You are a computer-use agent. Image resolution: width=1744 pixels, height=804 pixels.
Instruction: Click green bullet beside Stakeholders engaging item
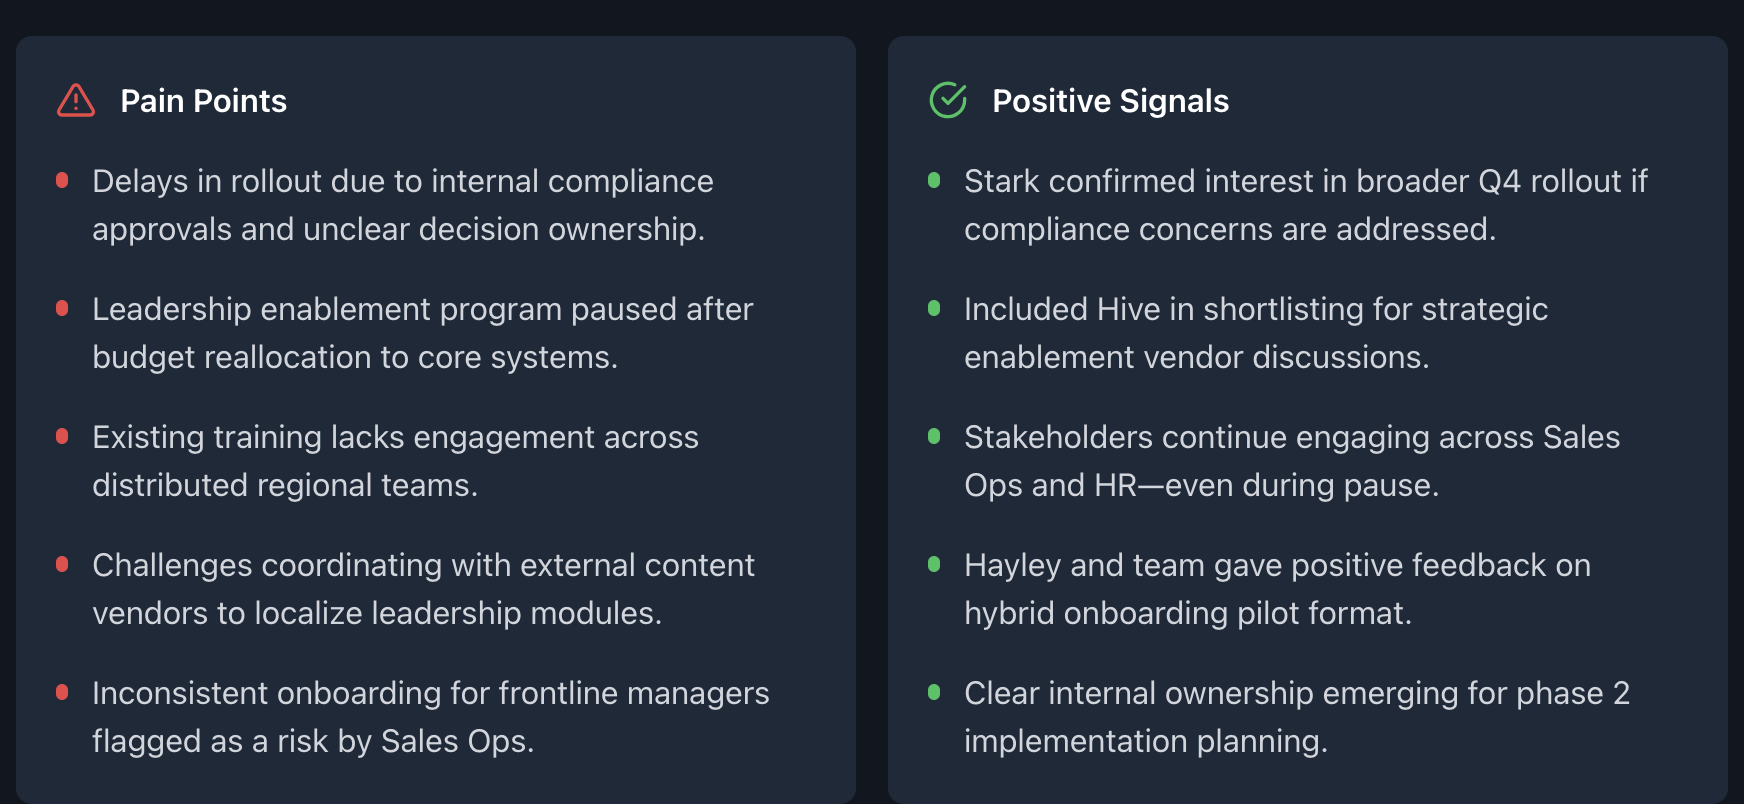coord(934,436)
